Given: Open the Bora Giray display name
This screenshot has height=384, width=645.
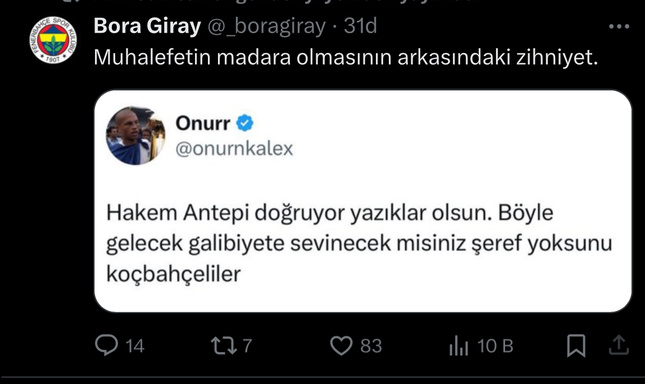Looking at the screenshot, I should (147, 26).
